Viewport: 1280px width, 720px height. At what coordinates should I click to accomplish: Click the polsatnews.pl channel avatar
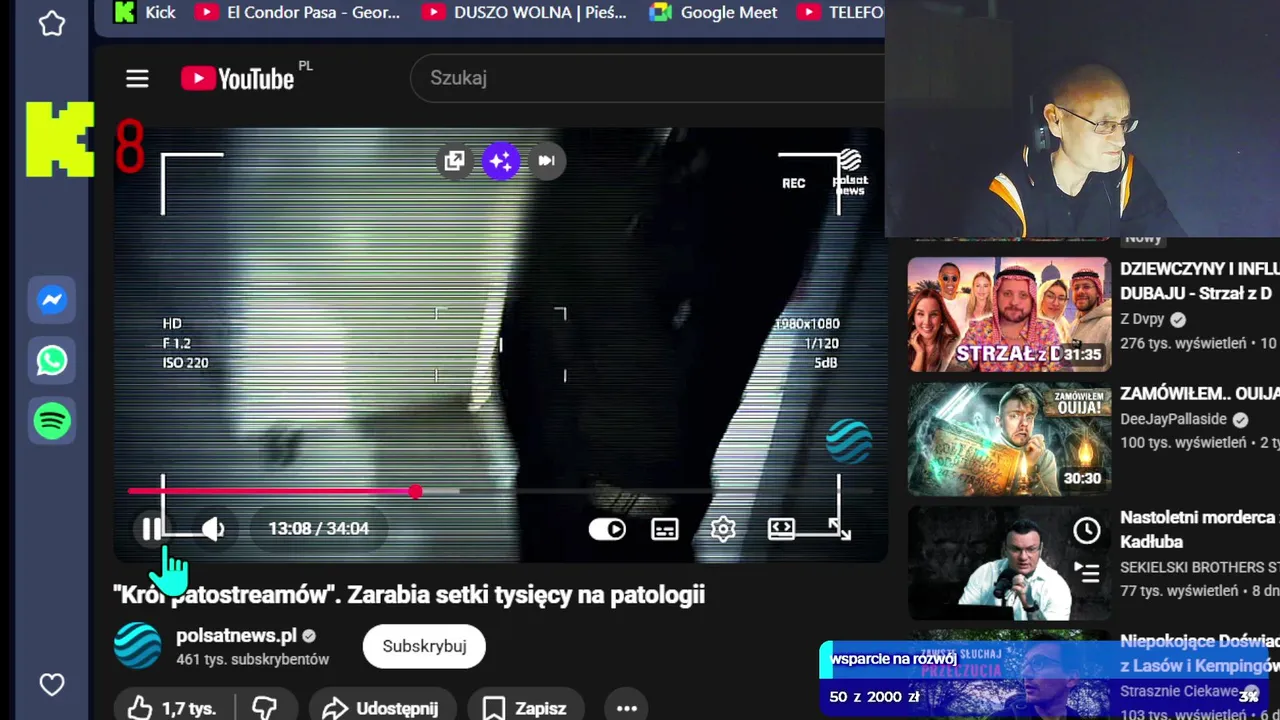click(x=138, y=646)
